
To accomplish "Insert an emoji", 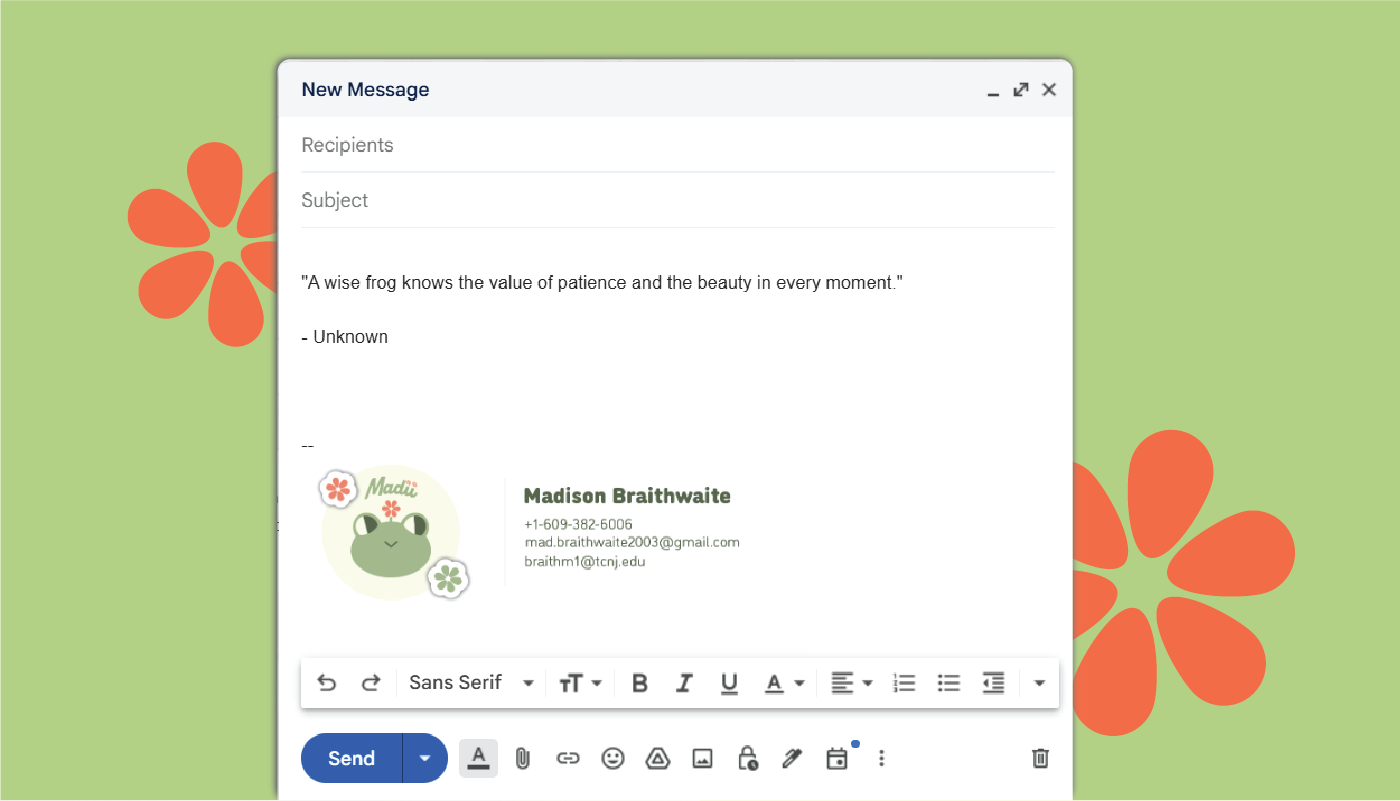I will pyautogui.click(x=613, y=758).
